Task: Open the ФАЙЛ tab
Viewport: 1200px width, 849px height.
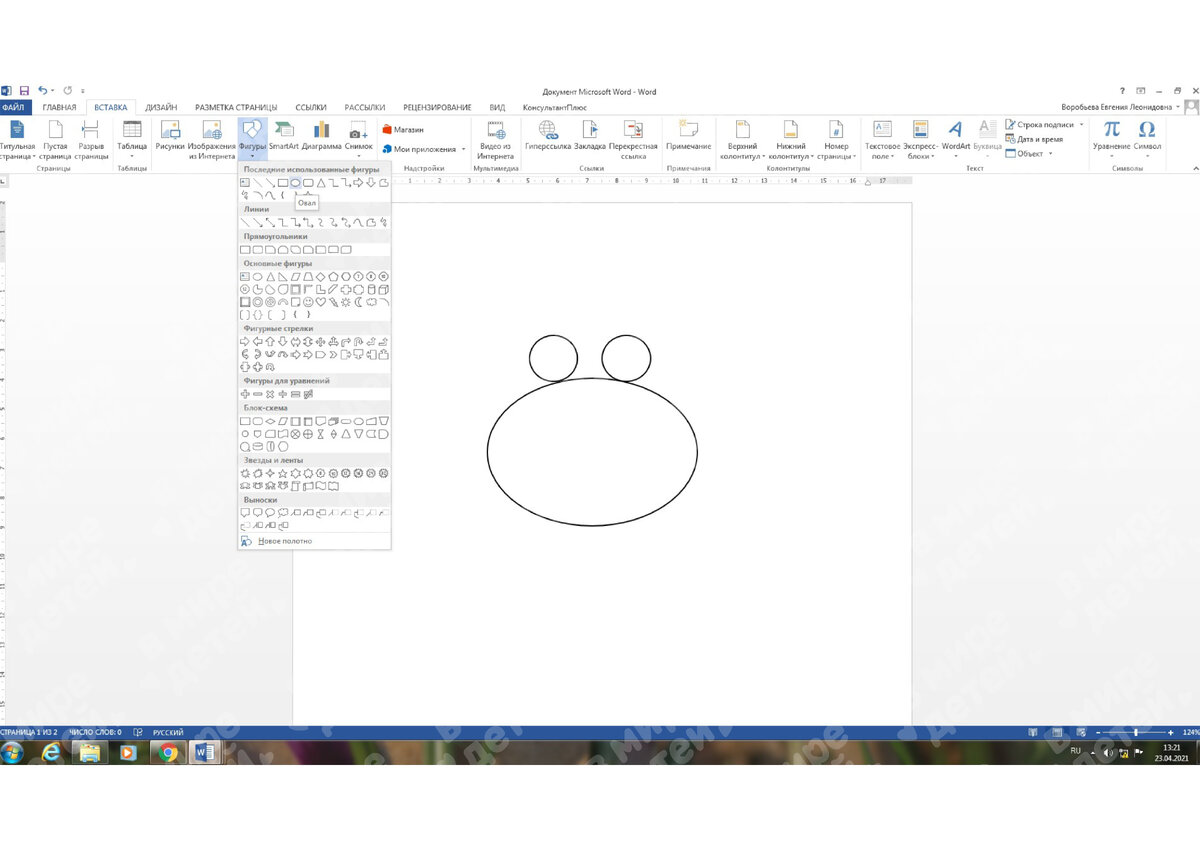Action: (x=15, y=107)
